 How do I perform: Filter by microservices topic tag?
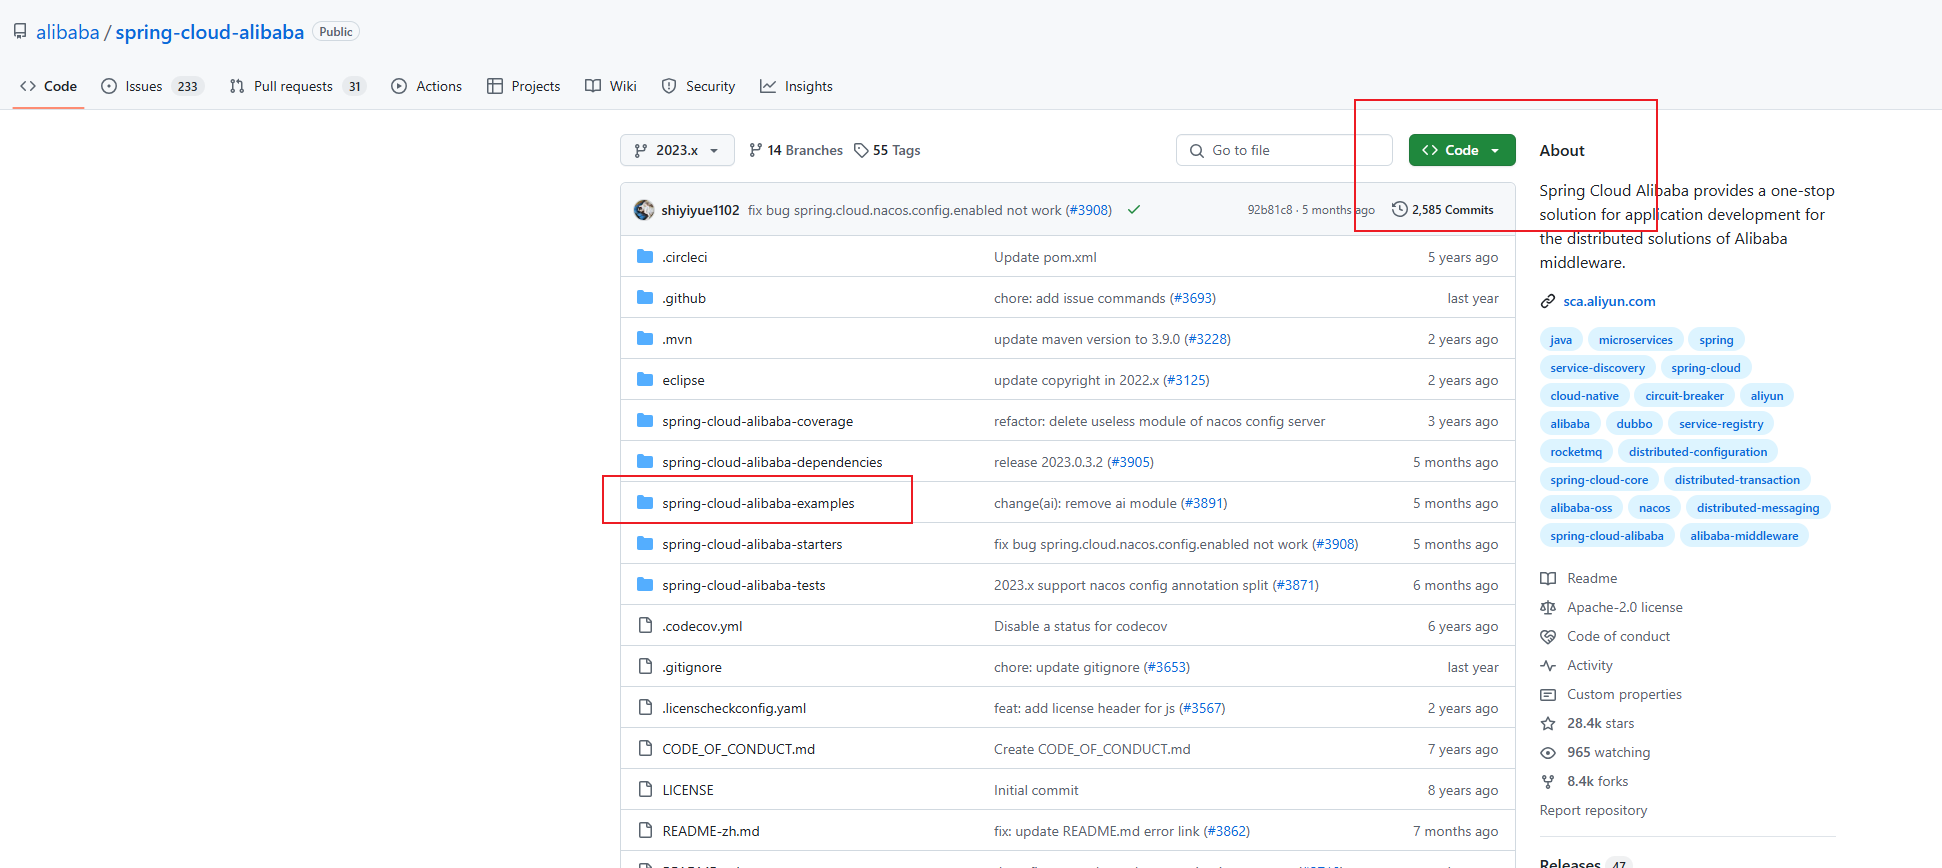click(1635, 340)
